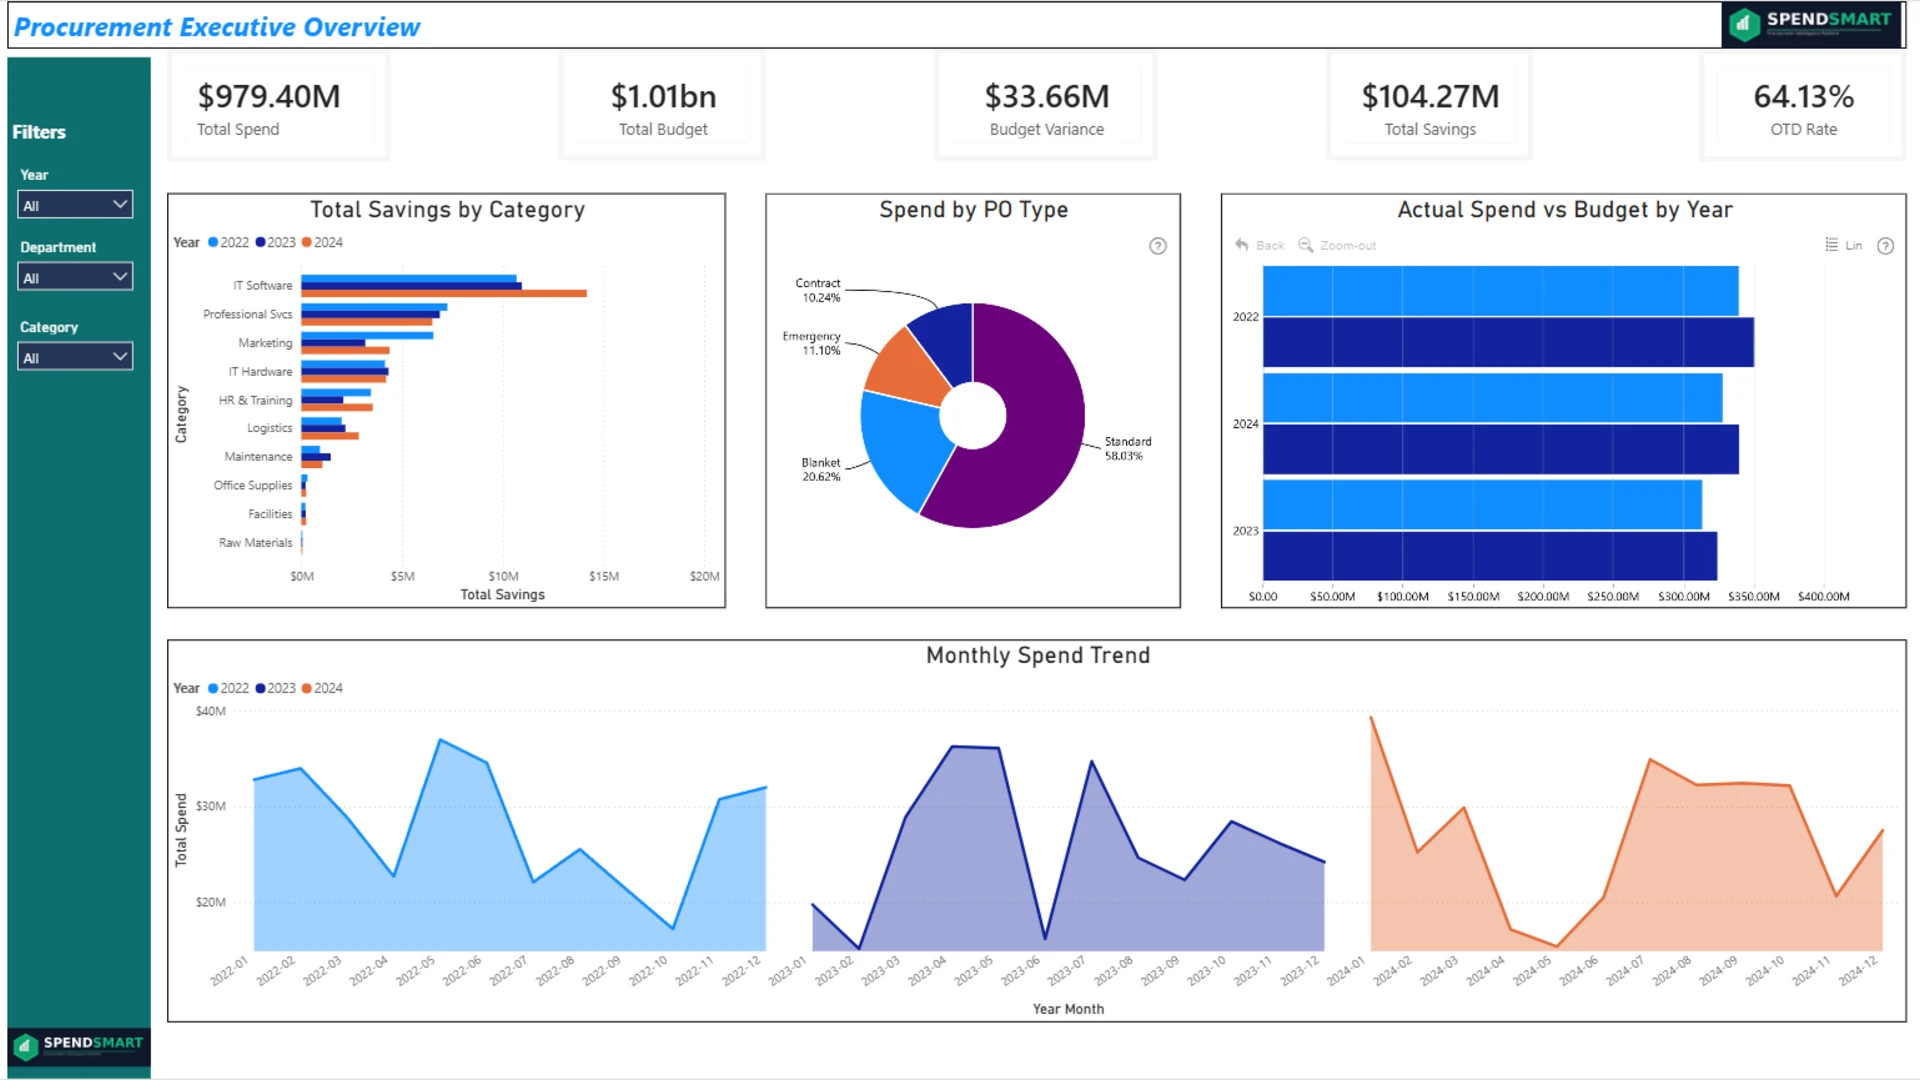Click the Back arrow icon in Actual Spend chart

point(1242,245)
